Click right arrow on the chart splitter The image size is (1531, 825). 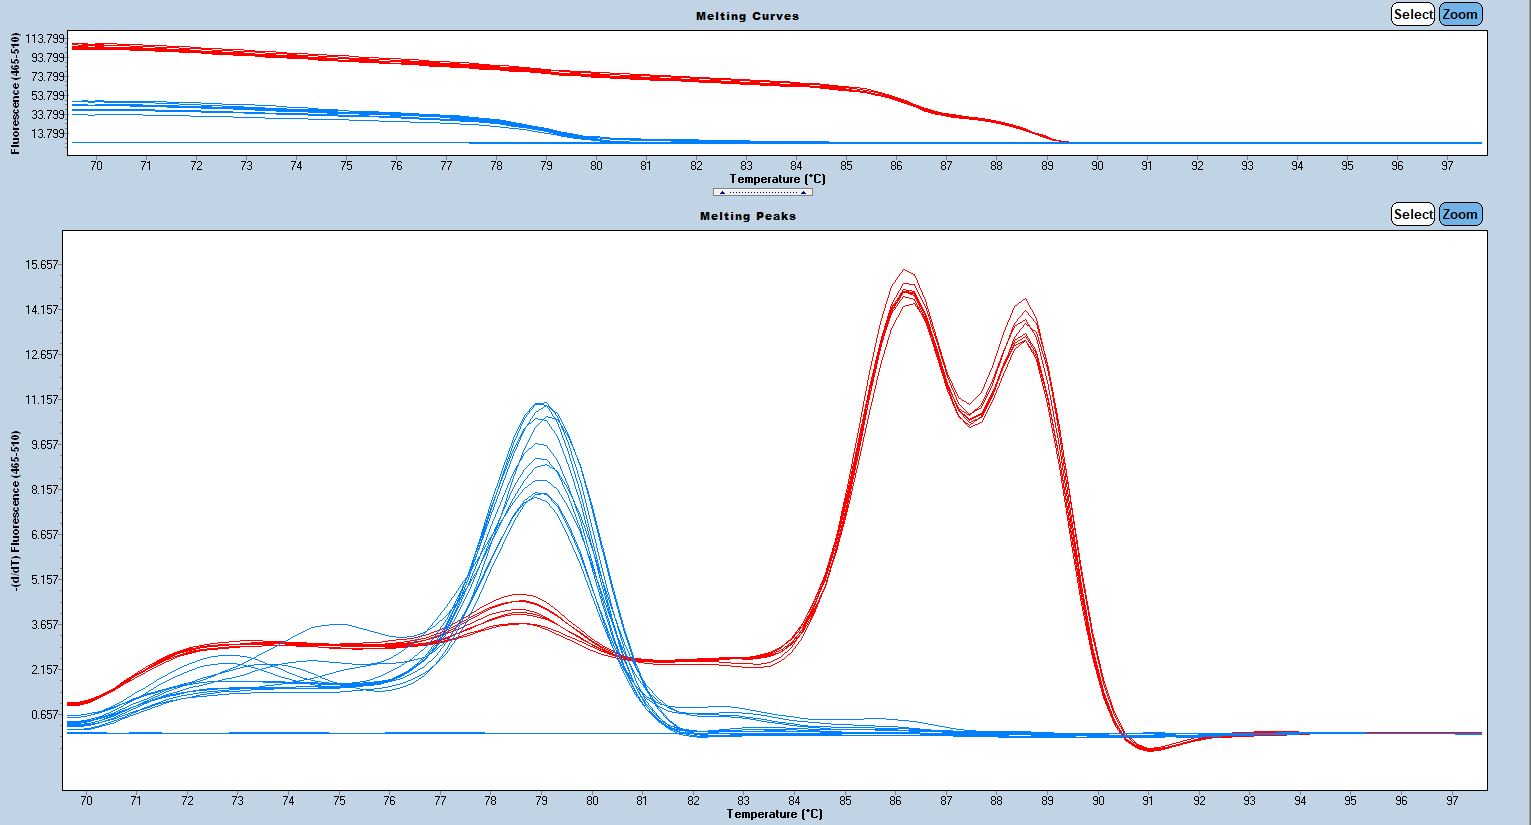click(x=803, y=192)
